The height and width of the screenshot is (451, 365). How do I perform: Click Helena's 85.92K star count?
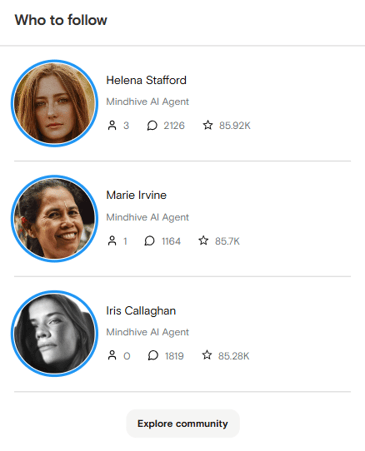pyautogui.click(x=235, y=126)
